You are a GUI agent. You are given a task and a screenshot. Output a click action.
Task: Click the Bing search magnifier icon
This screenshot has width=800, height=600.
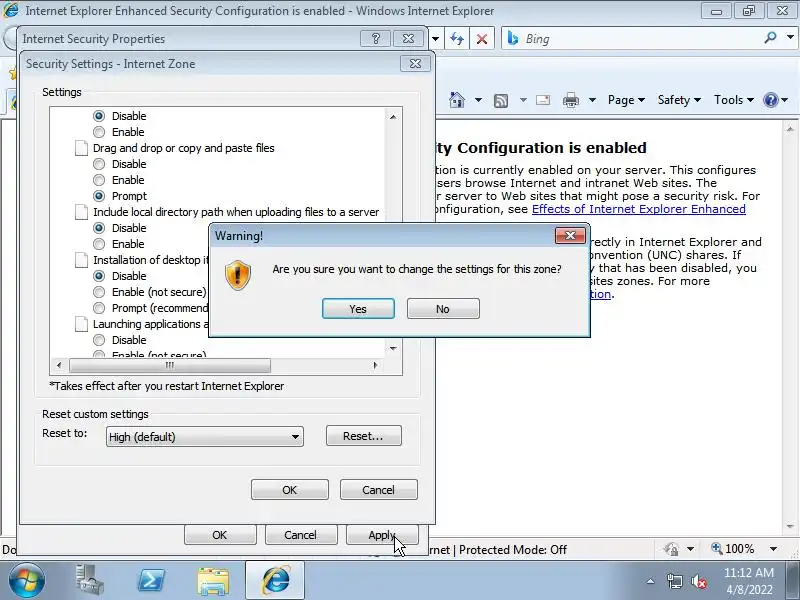point(770,38)
